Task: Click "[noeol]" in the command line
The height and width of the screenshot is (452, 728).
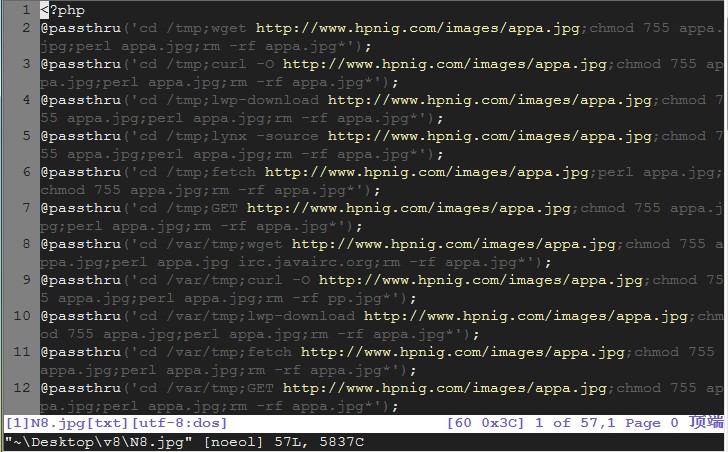Action: (x=233, y=442)
